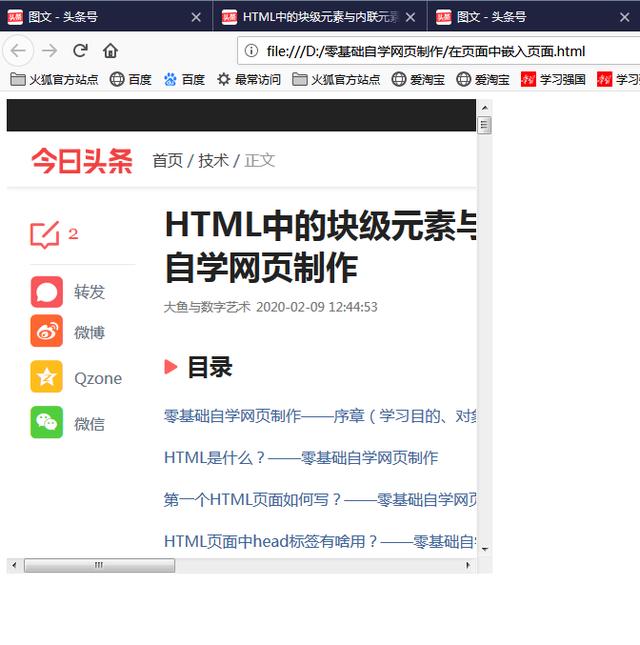Click the iframe vertical scrollbar thumb
Screen dimensions: 640x645
(x=485, y=125)
